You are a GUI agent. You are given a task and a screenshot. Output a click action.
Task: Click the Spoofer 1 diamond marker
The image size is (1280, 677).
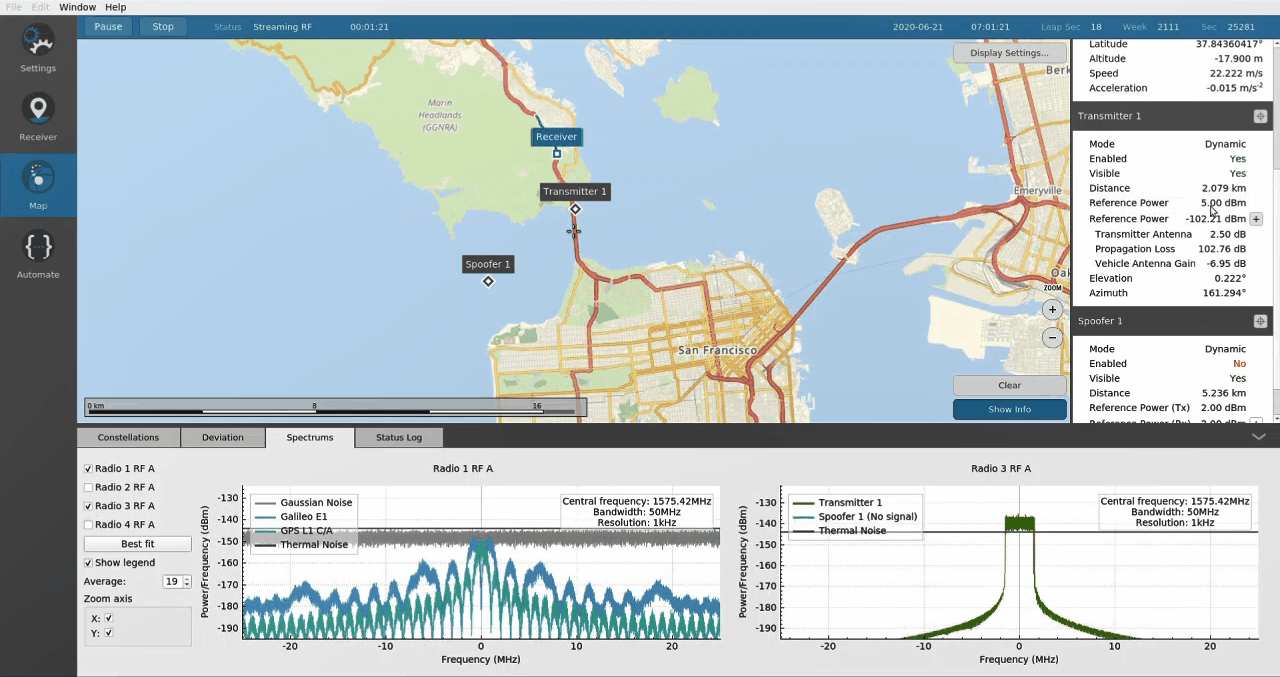488,282
